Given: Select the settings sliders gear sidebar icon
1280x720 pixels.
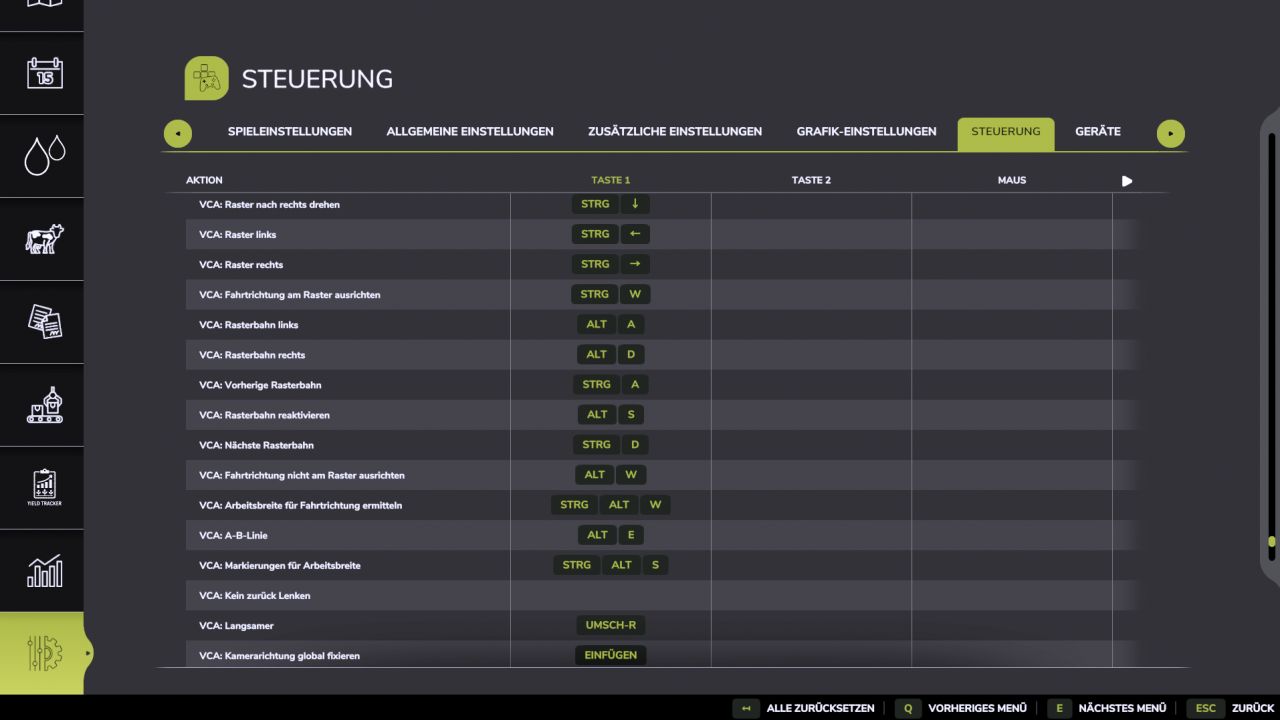Looking at the screenshot, I should coord(44,653).
